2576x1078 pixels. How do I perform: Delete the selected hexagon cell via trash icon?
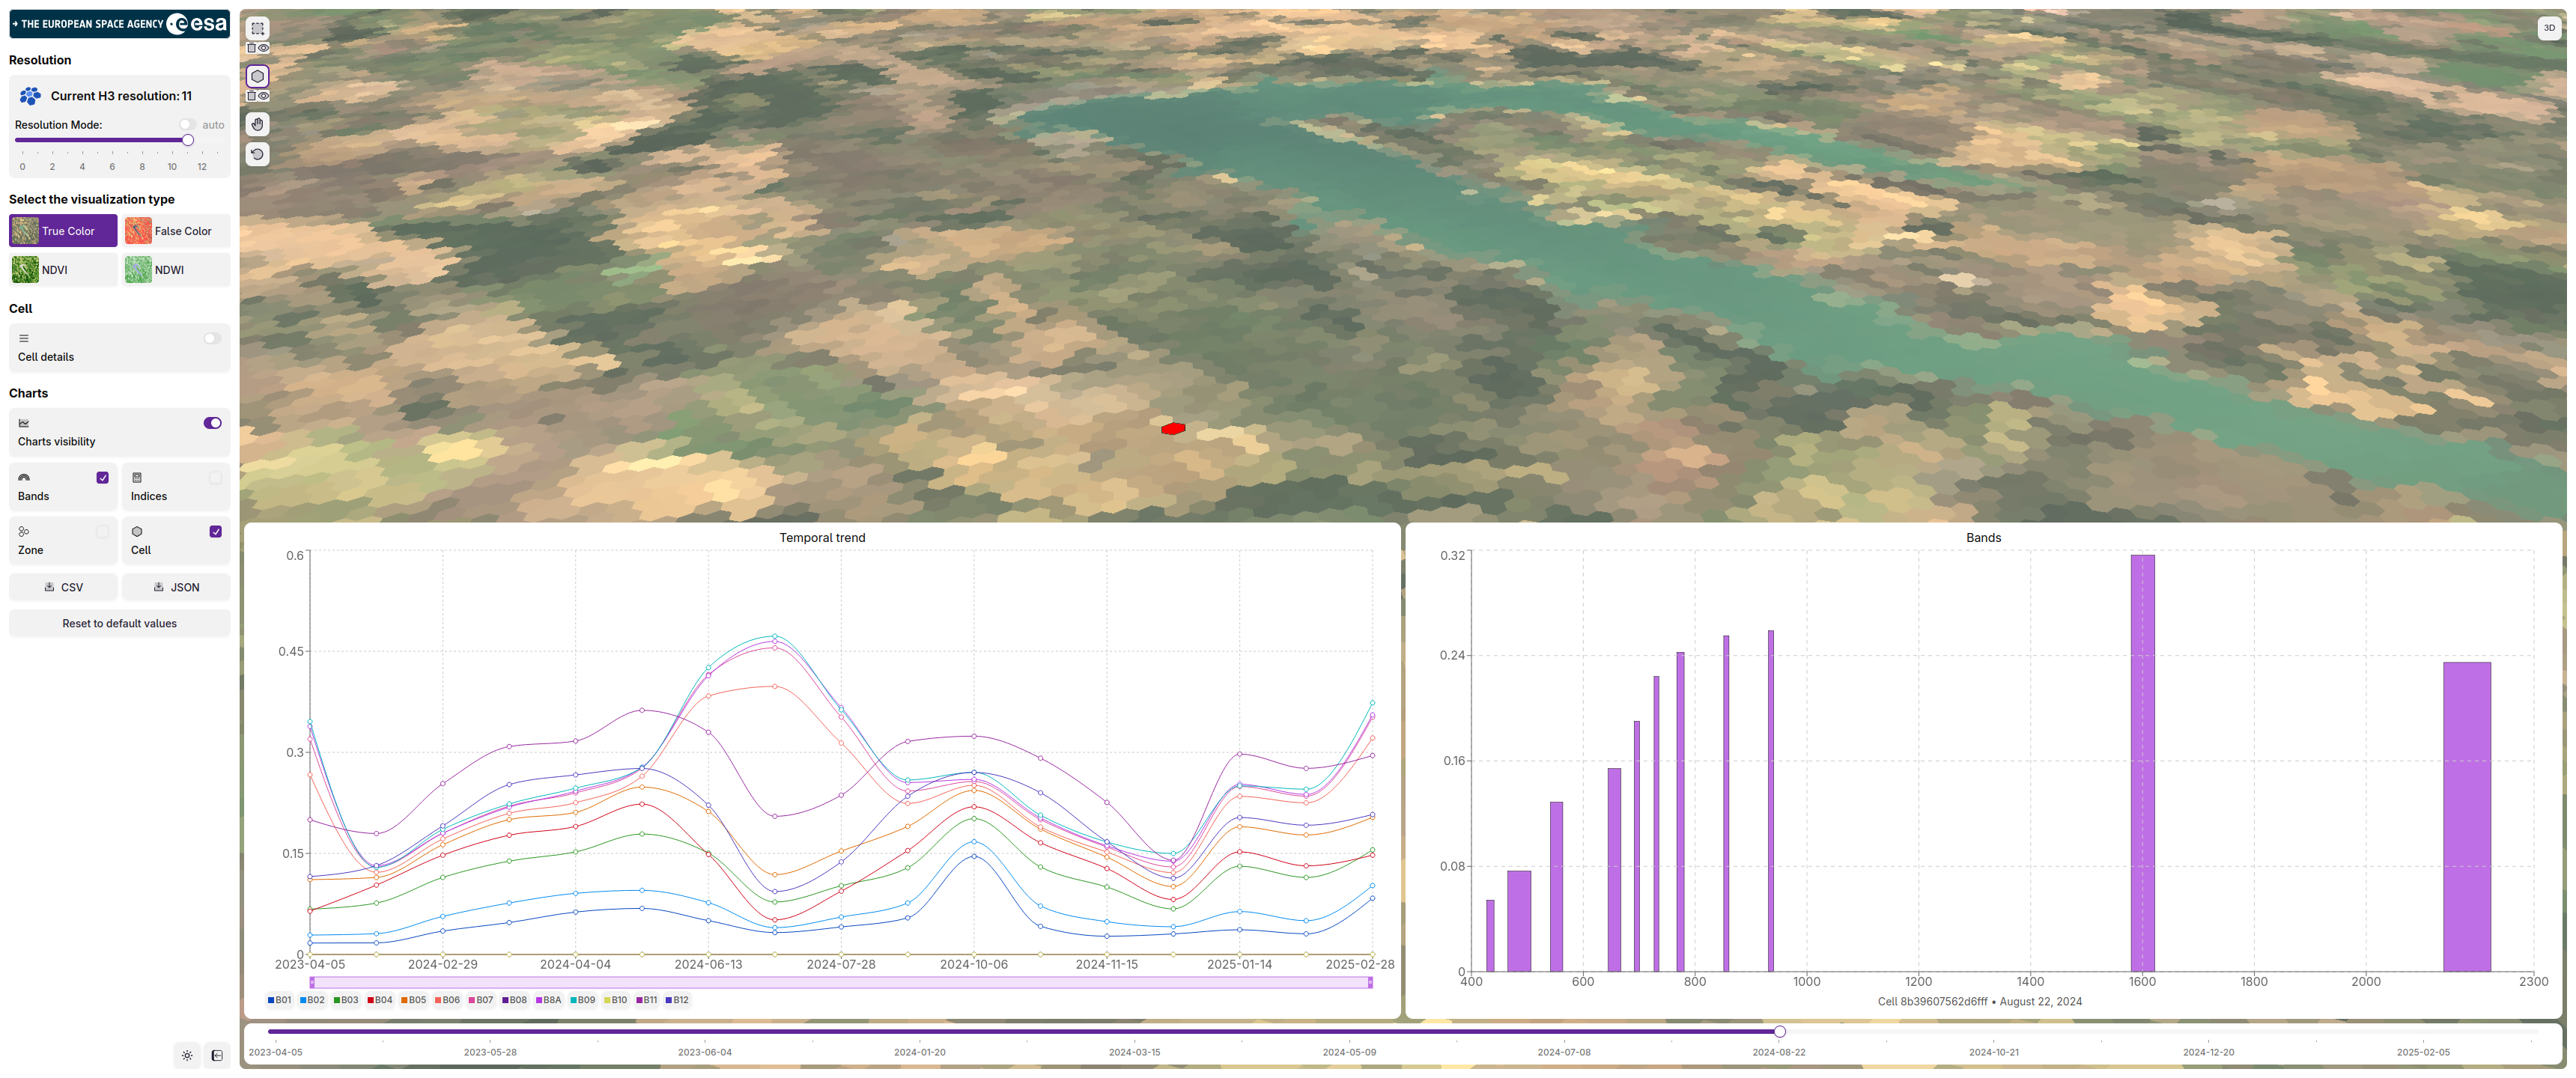(x=252, y=96)
